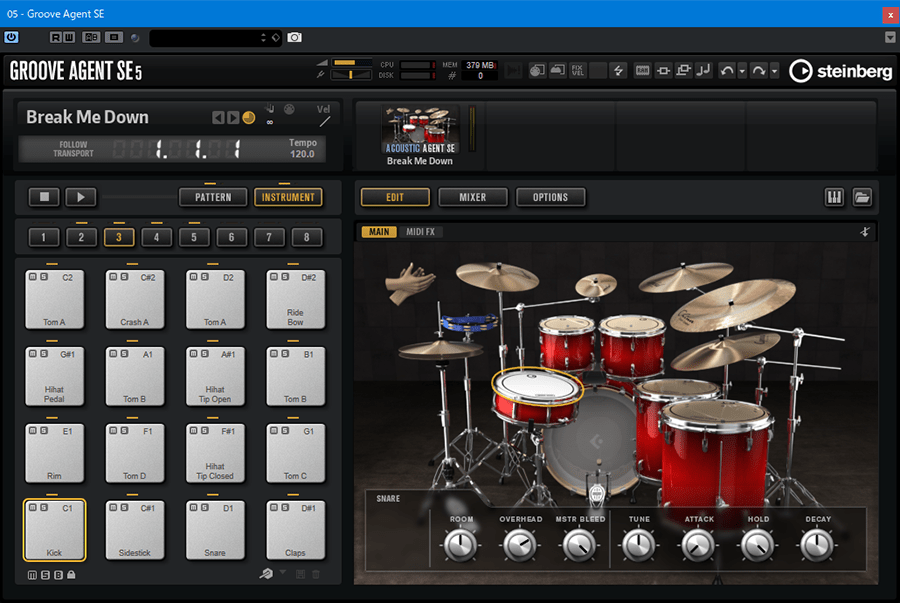This screenshot has width=900, height=603.
Task: Select the MIDI FX tab
Action: 420,232
